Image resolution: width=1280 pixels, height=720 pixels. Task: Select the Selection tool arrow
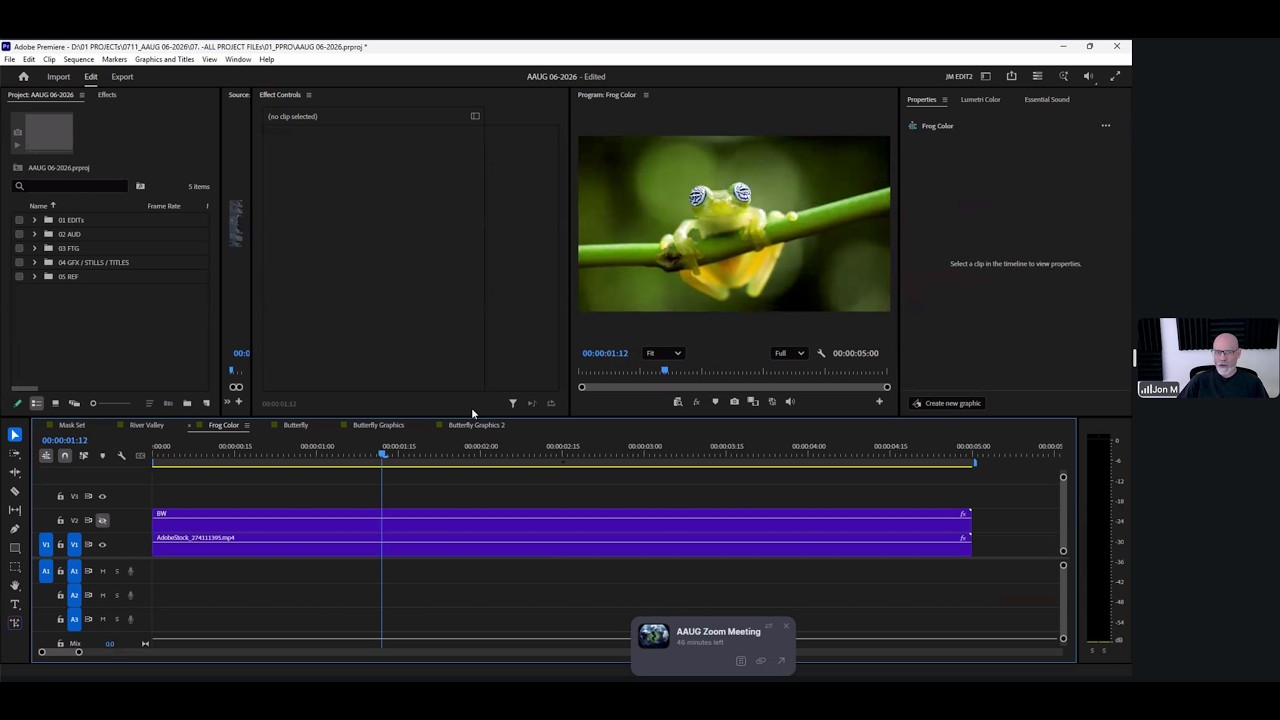15,435
